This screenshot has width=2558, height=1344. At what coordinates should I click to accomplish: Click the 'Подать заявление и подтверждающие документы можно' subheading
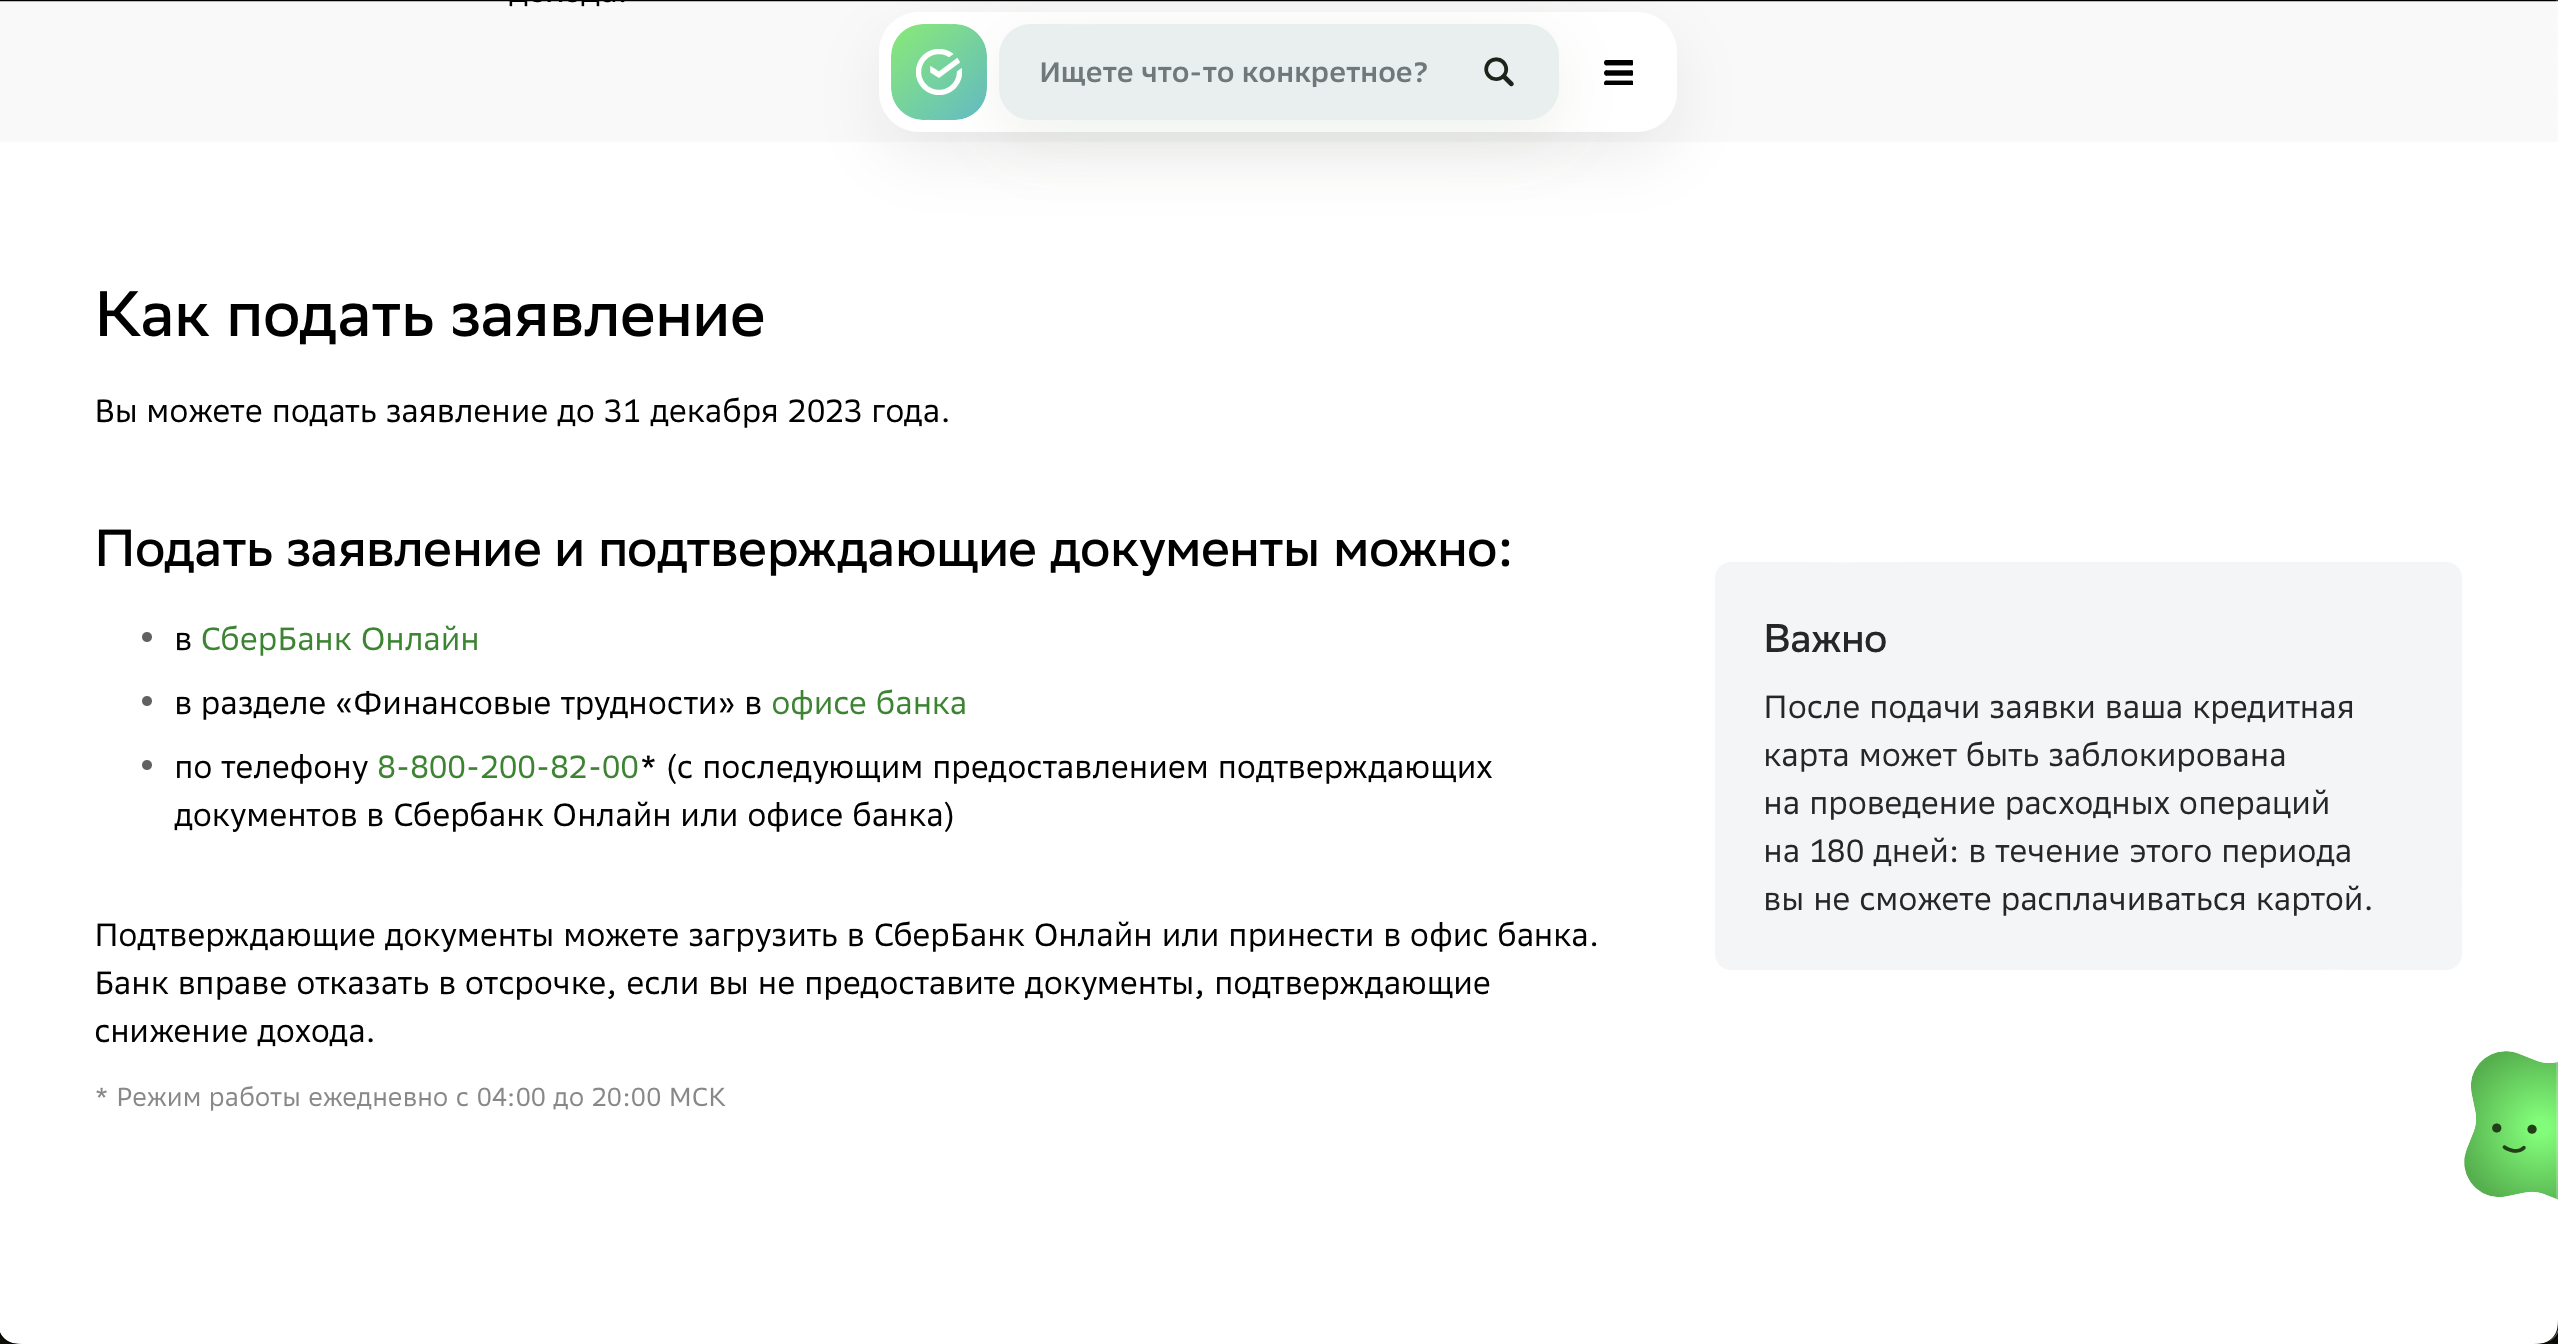click(803, 549)
